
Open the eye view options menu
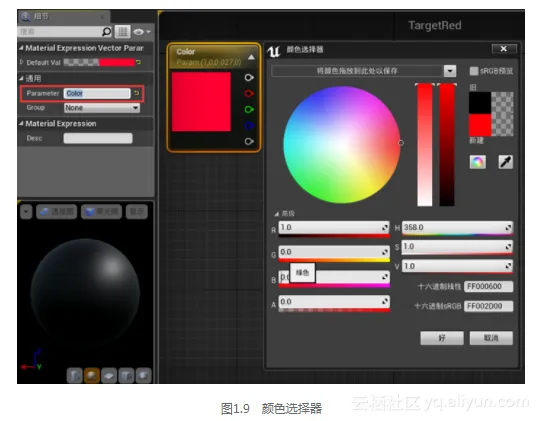tap(142, 32)
